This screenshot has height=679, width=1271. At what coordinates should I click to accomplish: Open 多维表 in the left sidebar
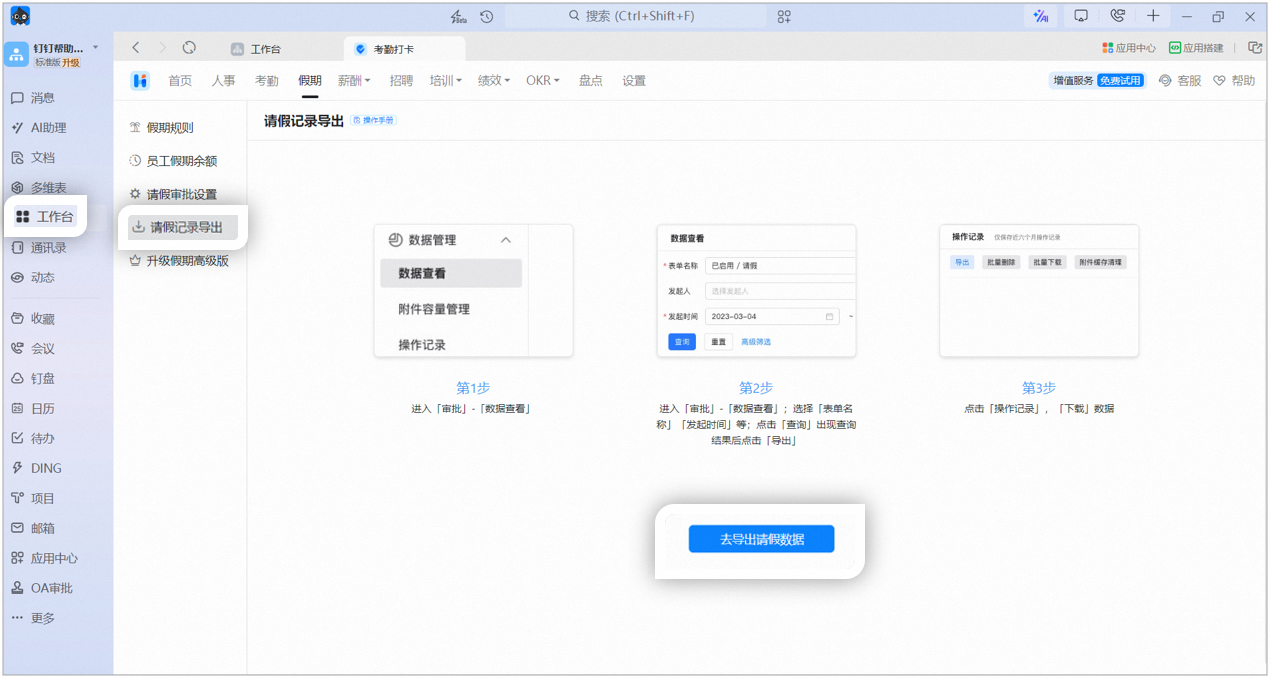(39, 188)
